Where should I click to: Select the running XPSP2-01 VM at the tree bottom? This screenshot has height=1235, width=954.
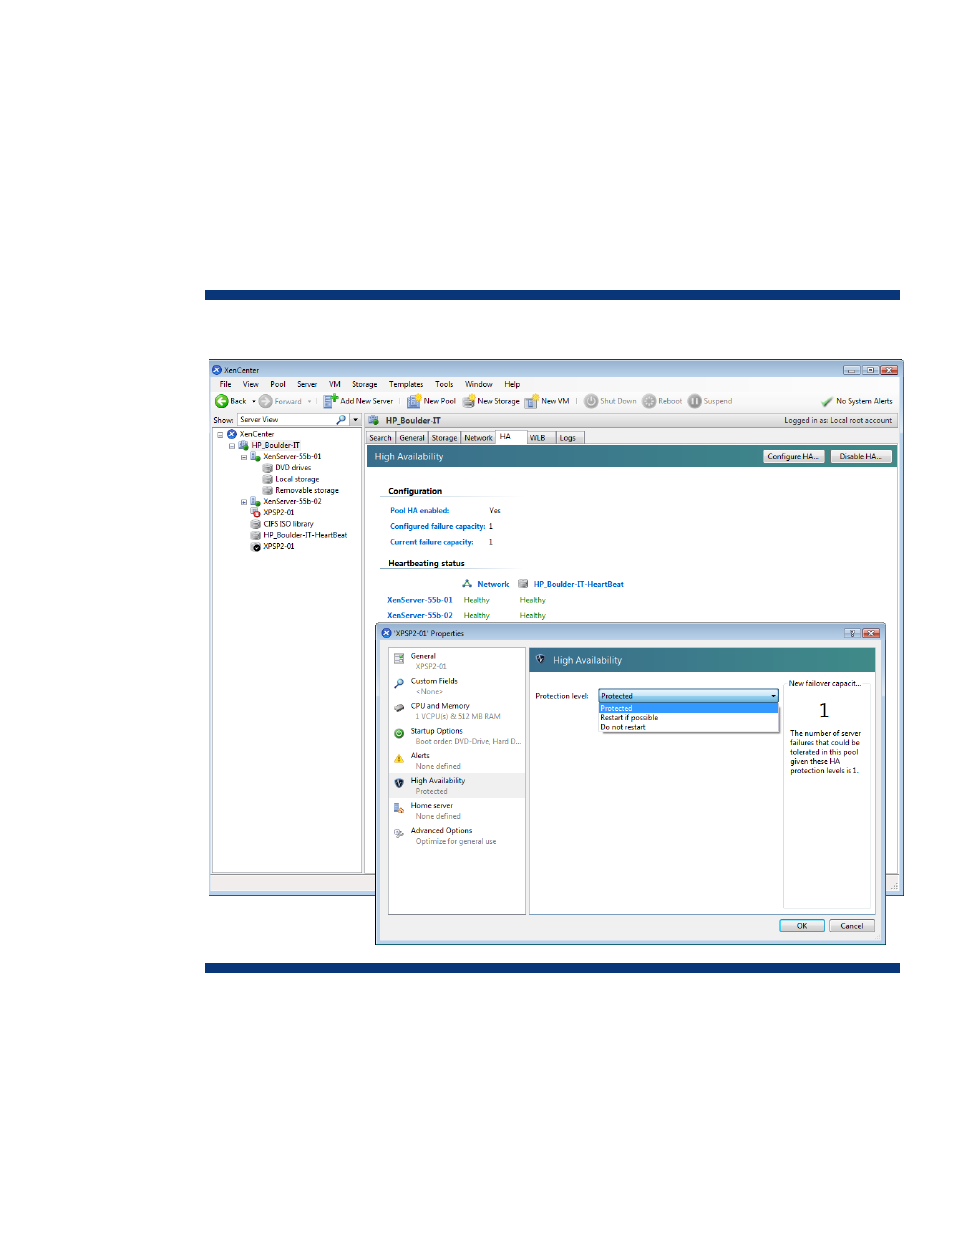279,546
